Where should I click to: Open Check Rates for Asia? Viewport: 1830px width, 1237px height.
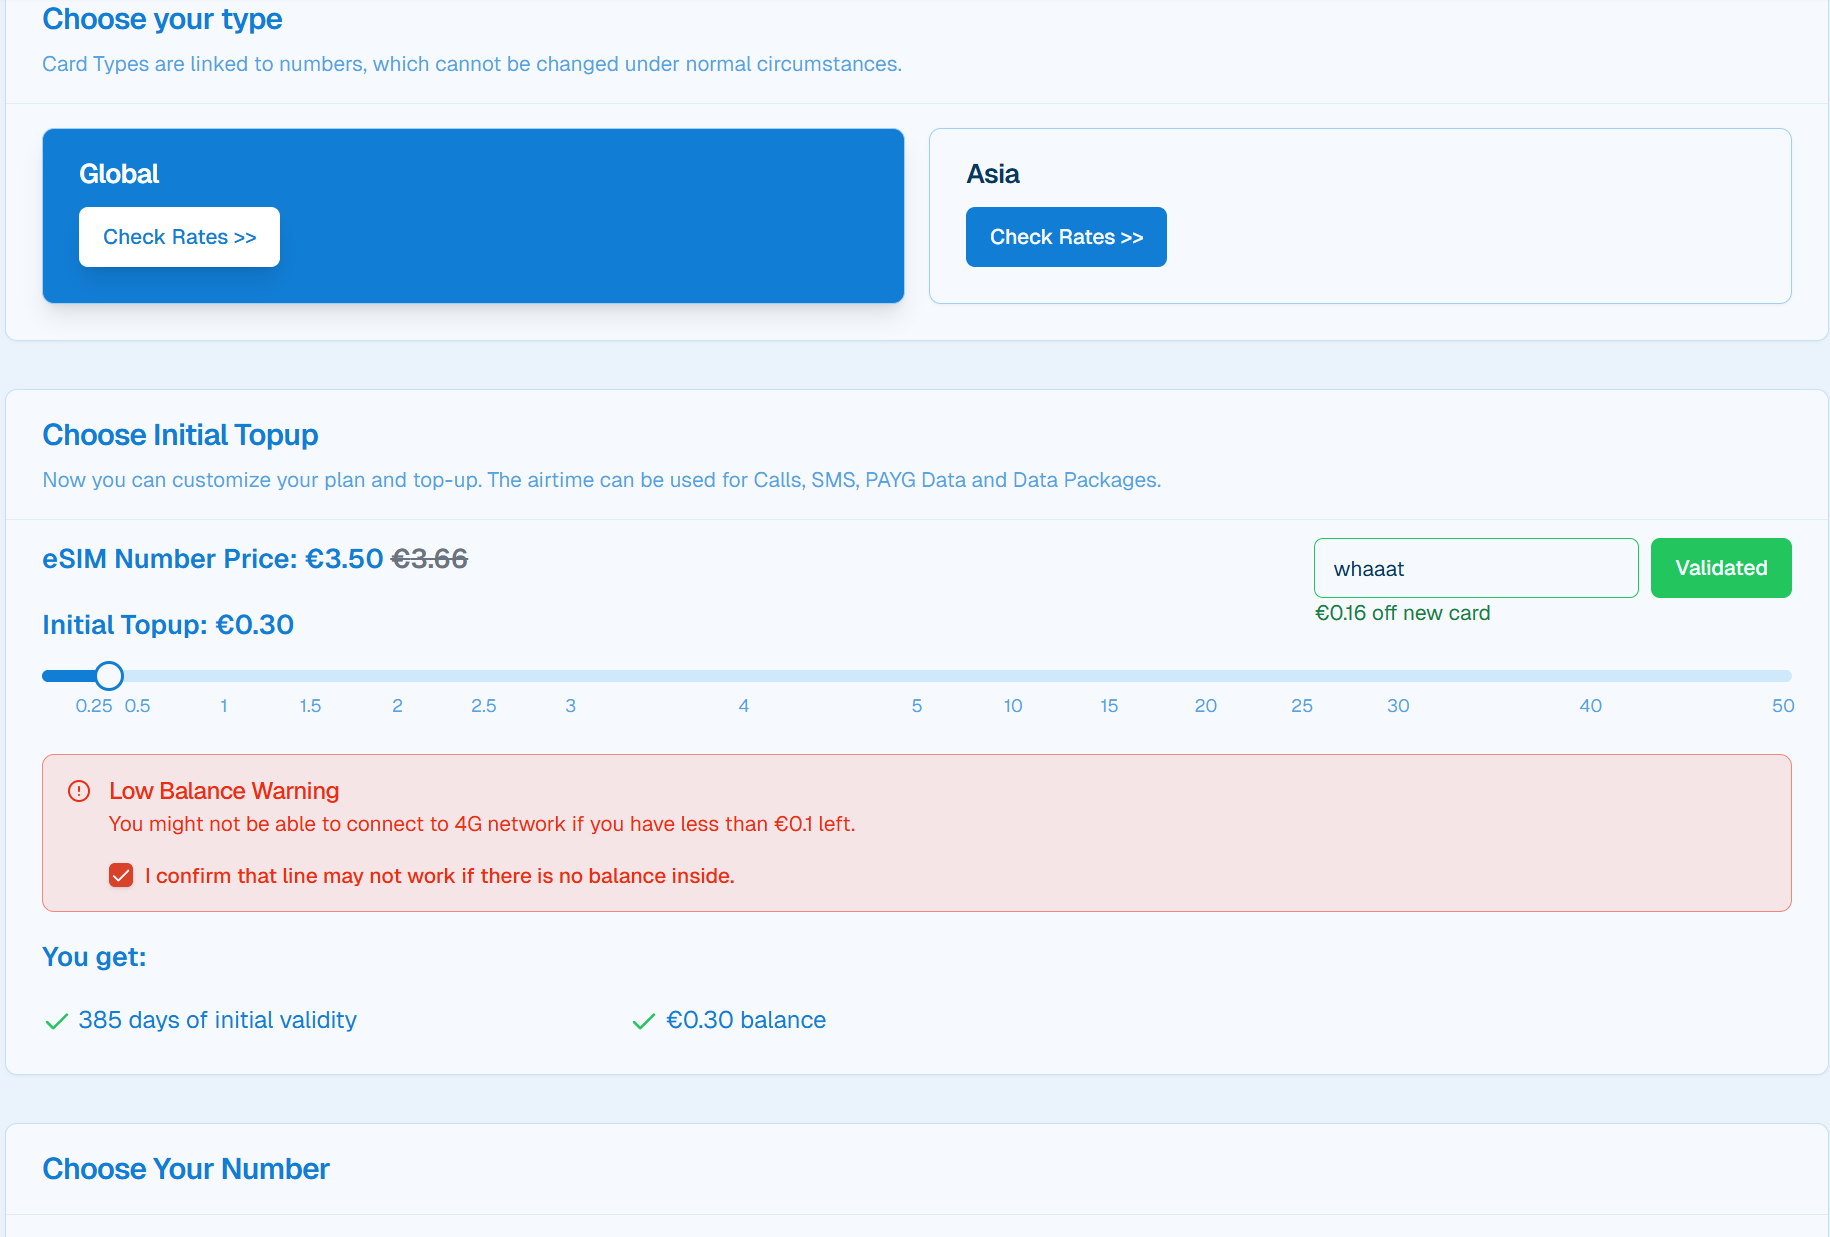click(1066, 237)
